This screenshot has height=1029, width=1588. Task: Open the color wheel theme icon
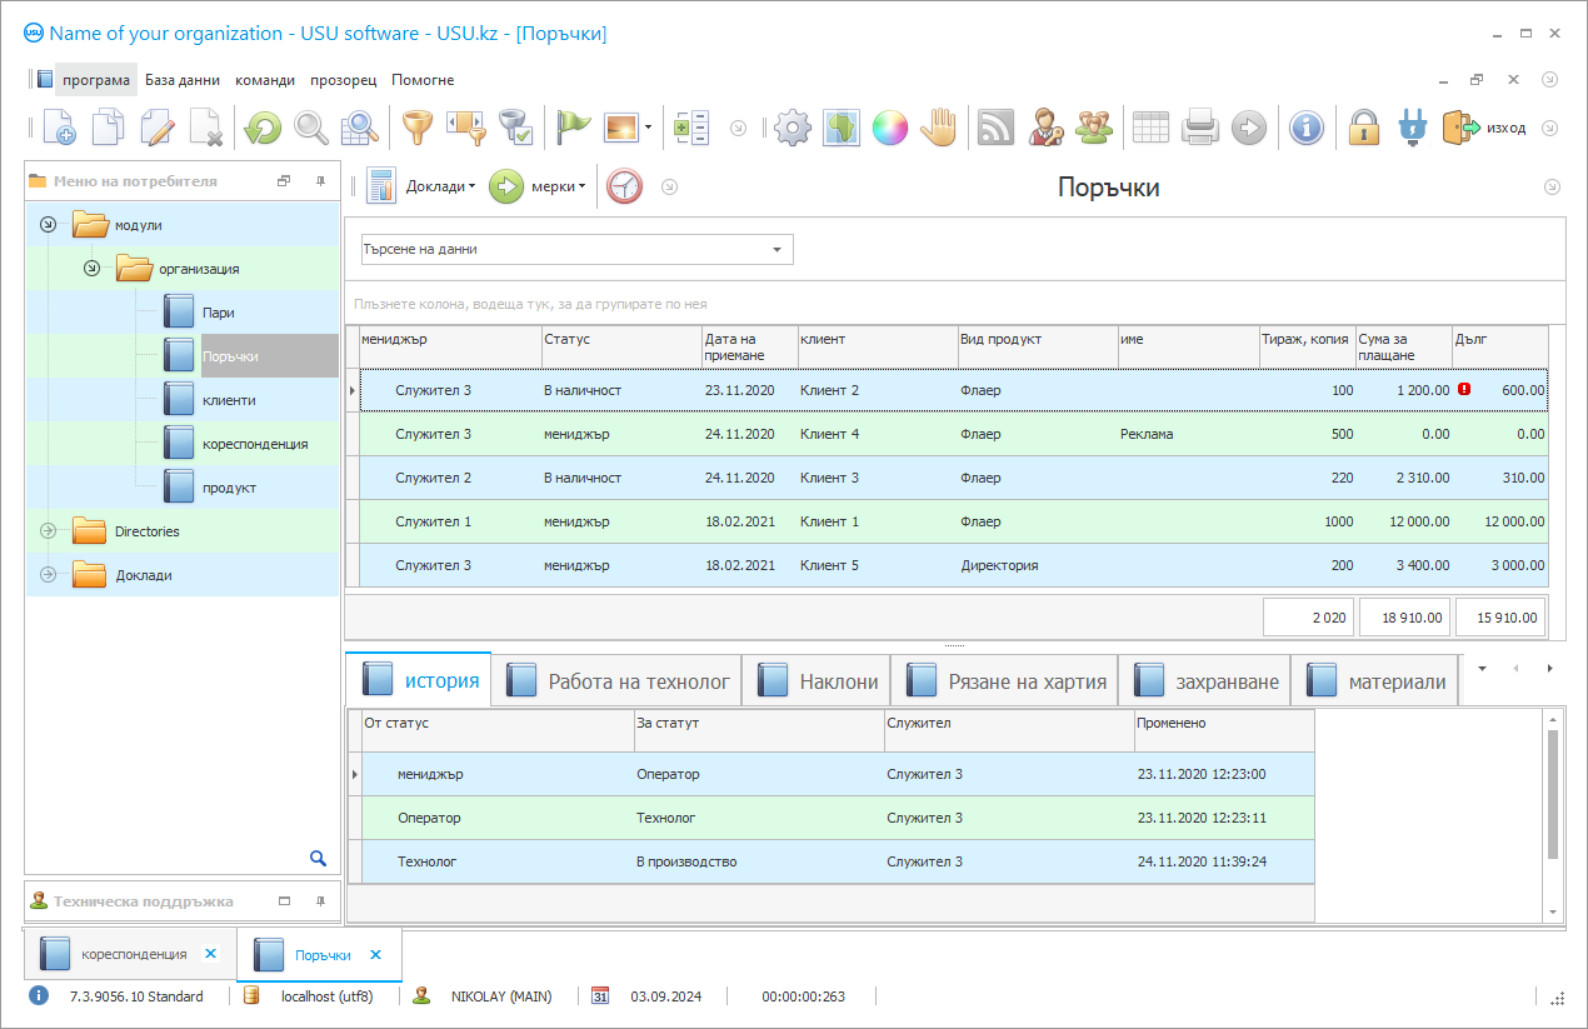889,128
